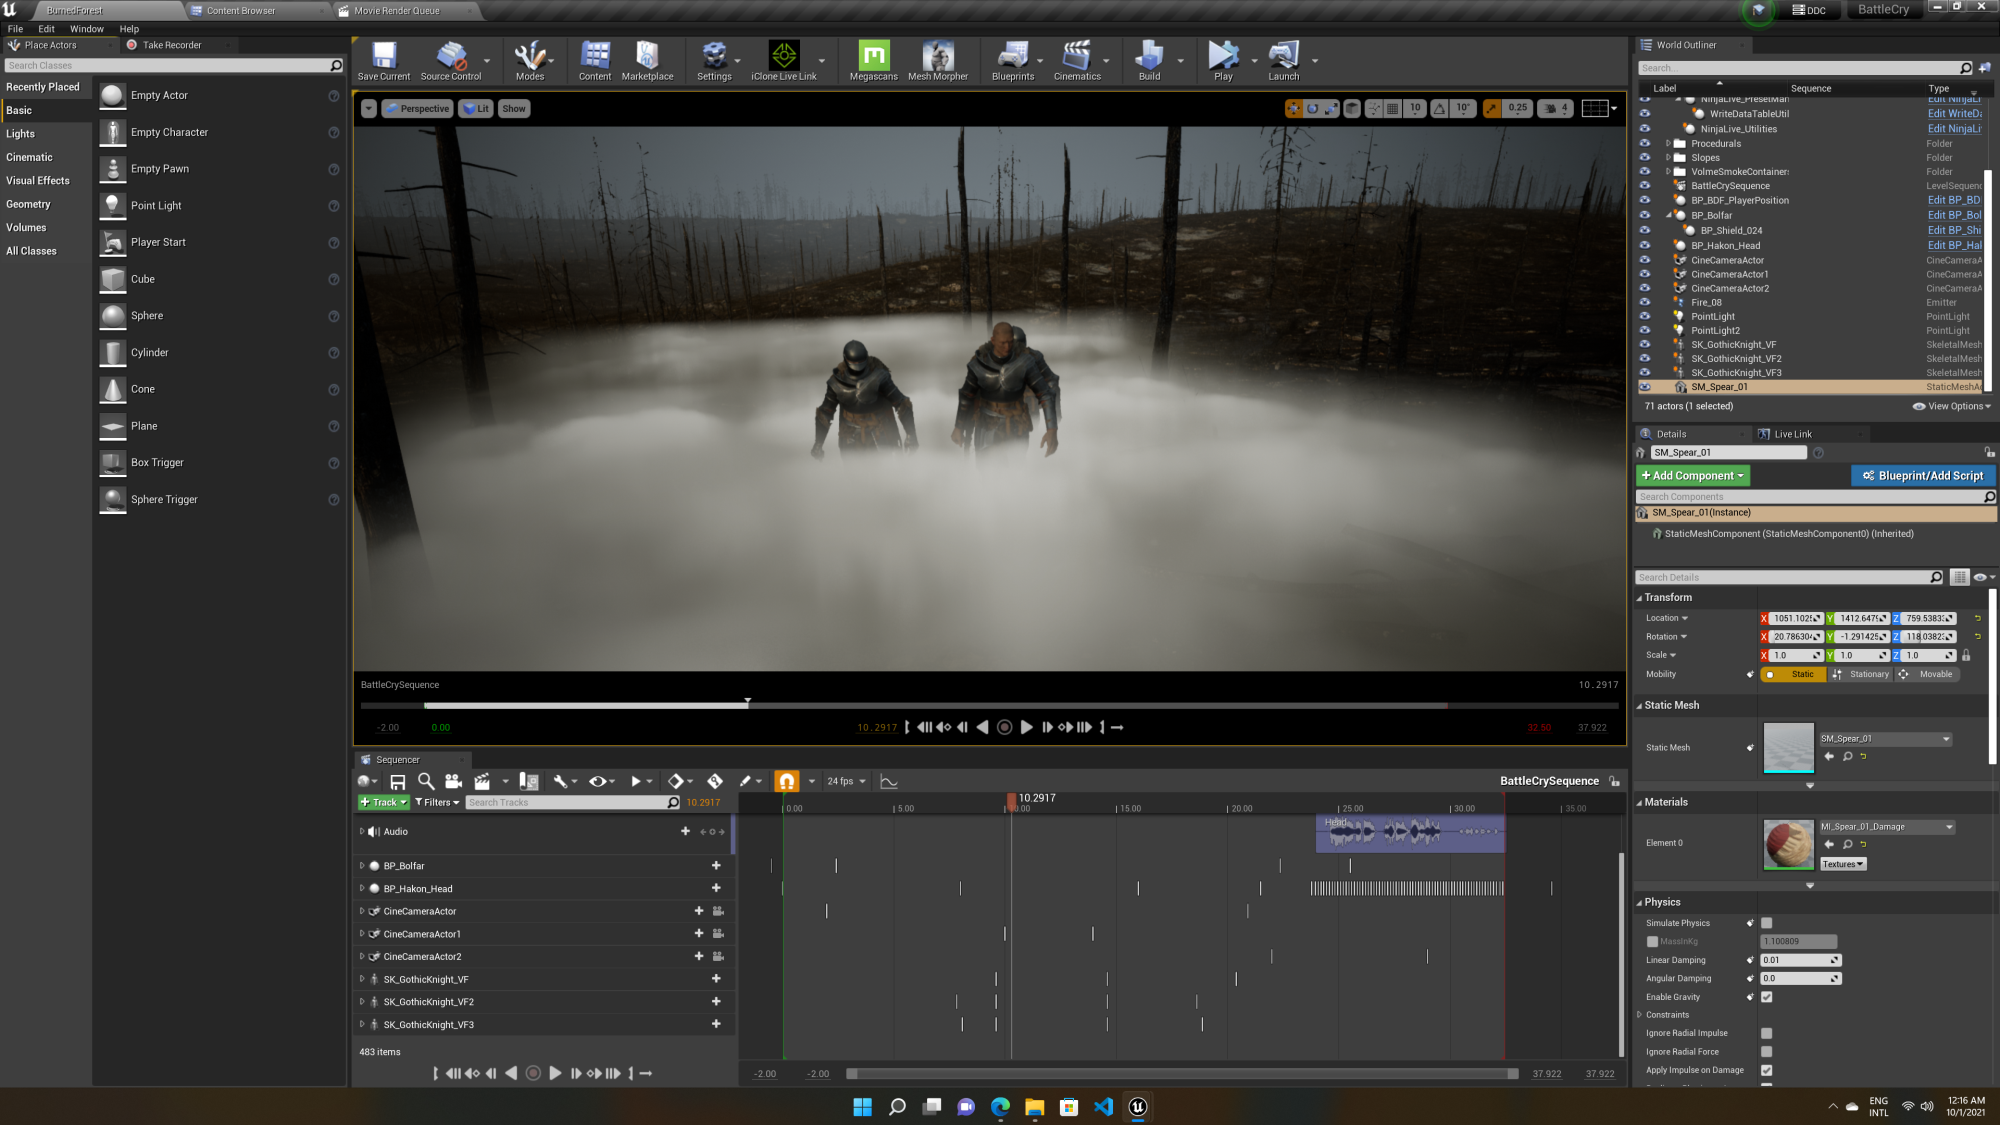This screenshot has width=2000, height=1125.
Task: Click the Sequencer find-in-browser magnifier icon
Action: click(425, 781)
